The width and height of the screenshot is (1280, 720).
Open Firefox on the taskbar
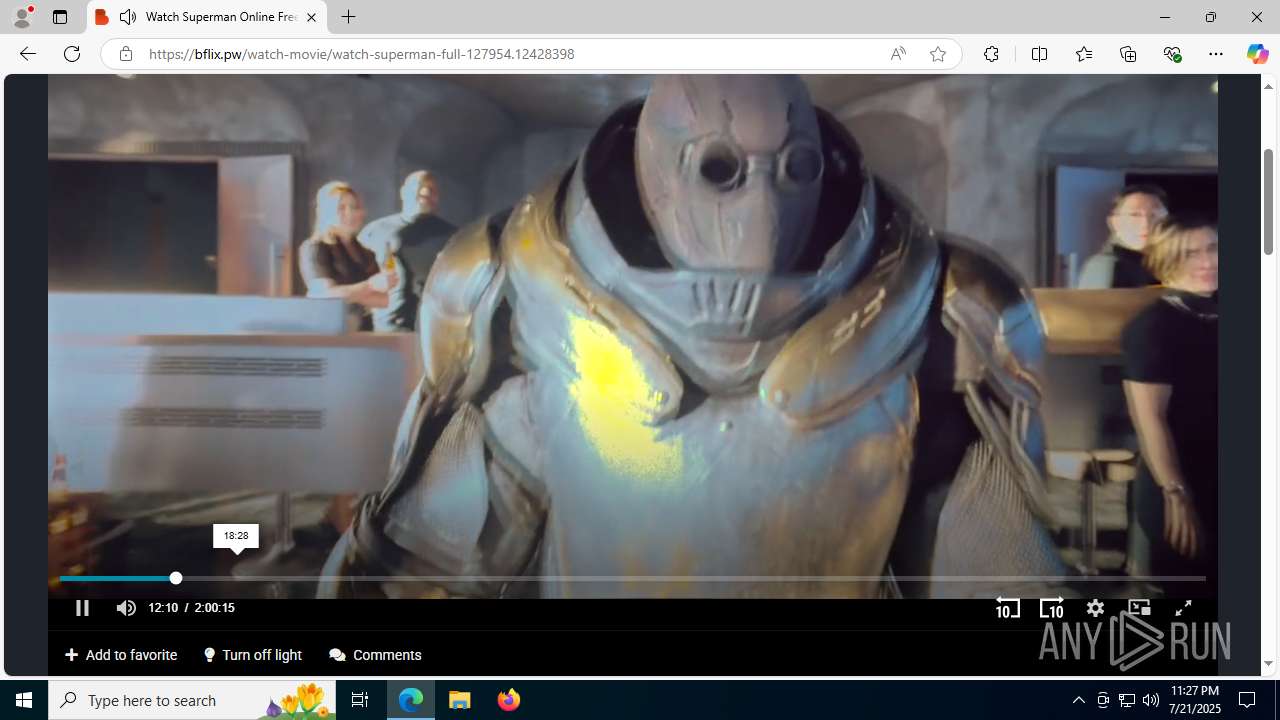tap(508, 700)
